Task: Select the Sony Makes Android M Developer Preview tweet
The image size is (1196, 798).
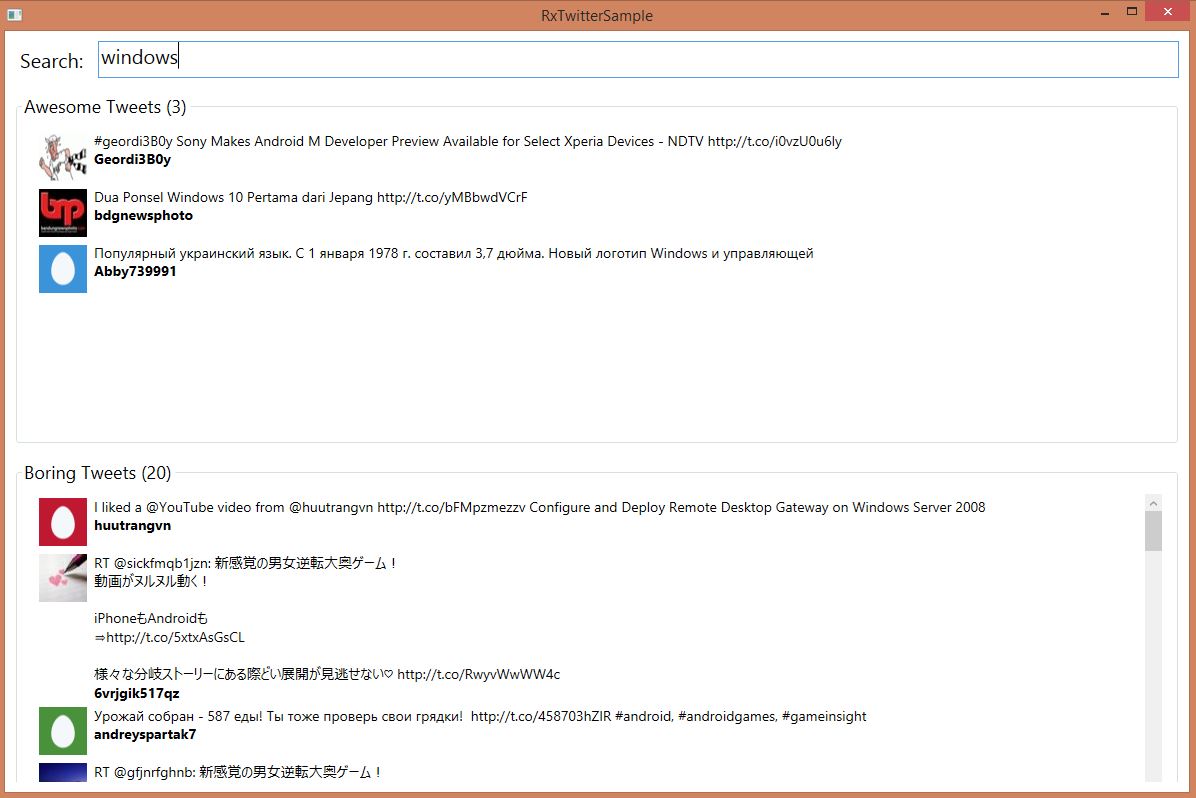Action: point(468,141)
